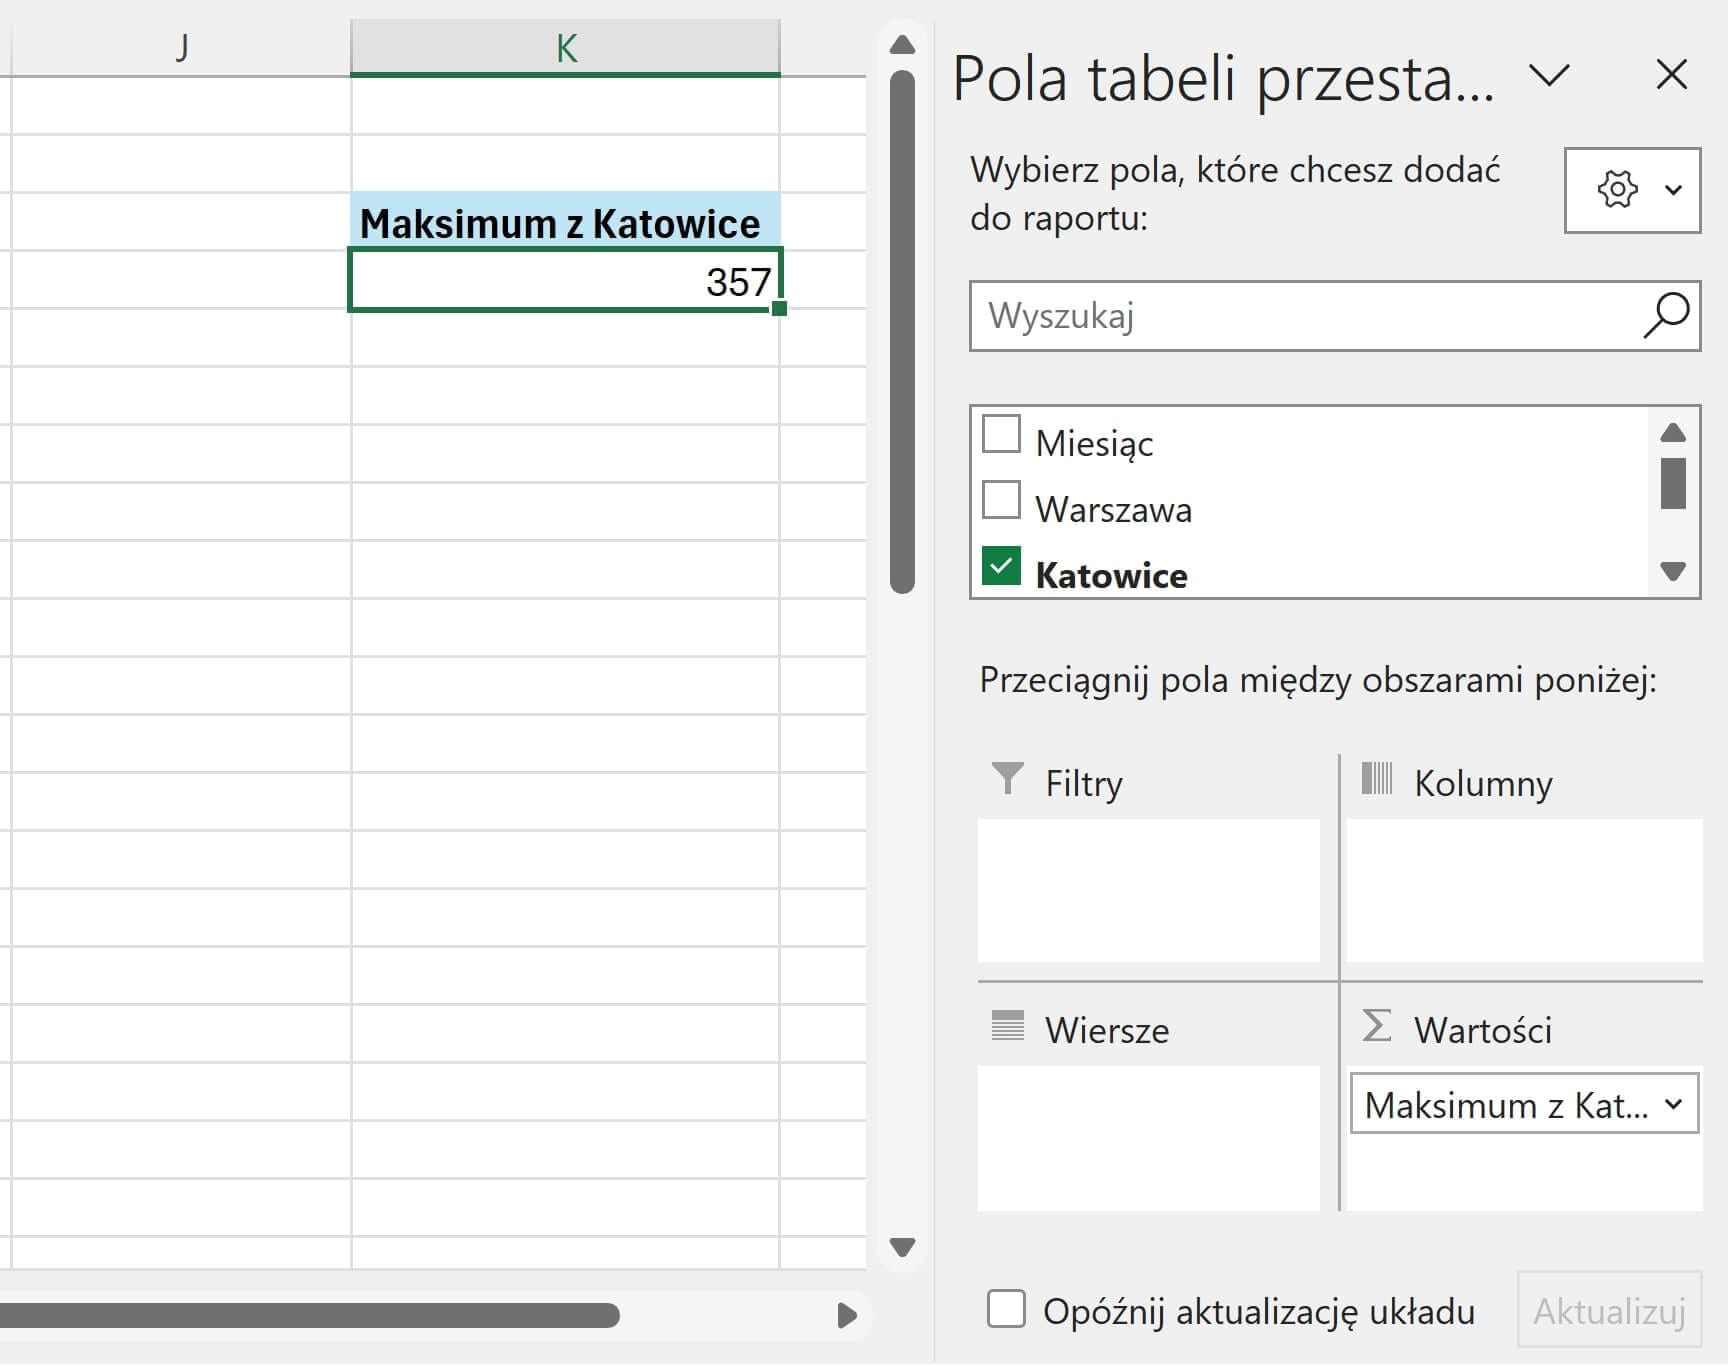Click the search magnifier icon in the field box
Viewport: 1728px width, 1367px height.
[1665, 316]
